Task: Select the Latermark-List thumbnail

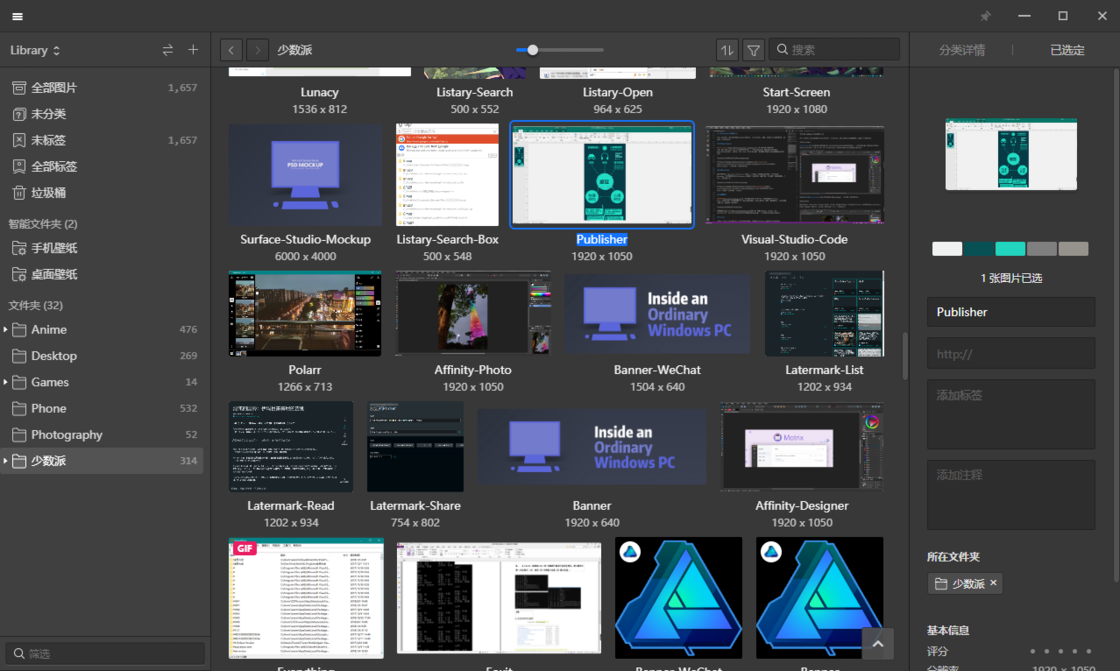Action: coord(824,314)
